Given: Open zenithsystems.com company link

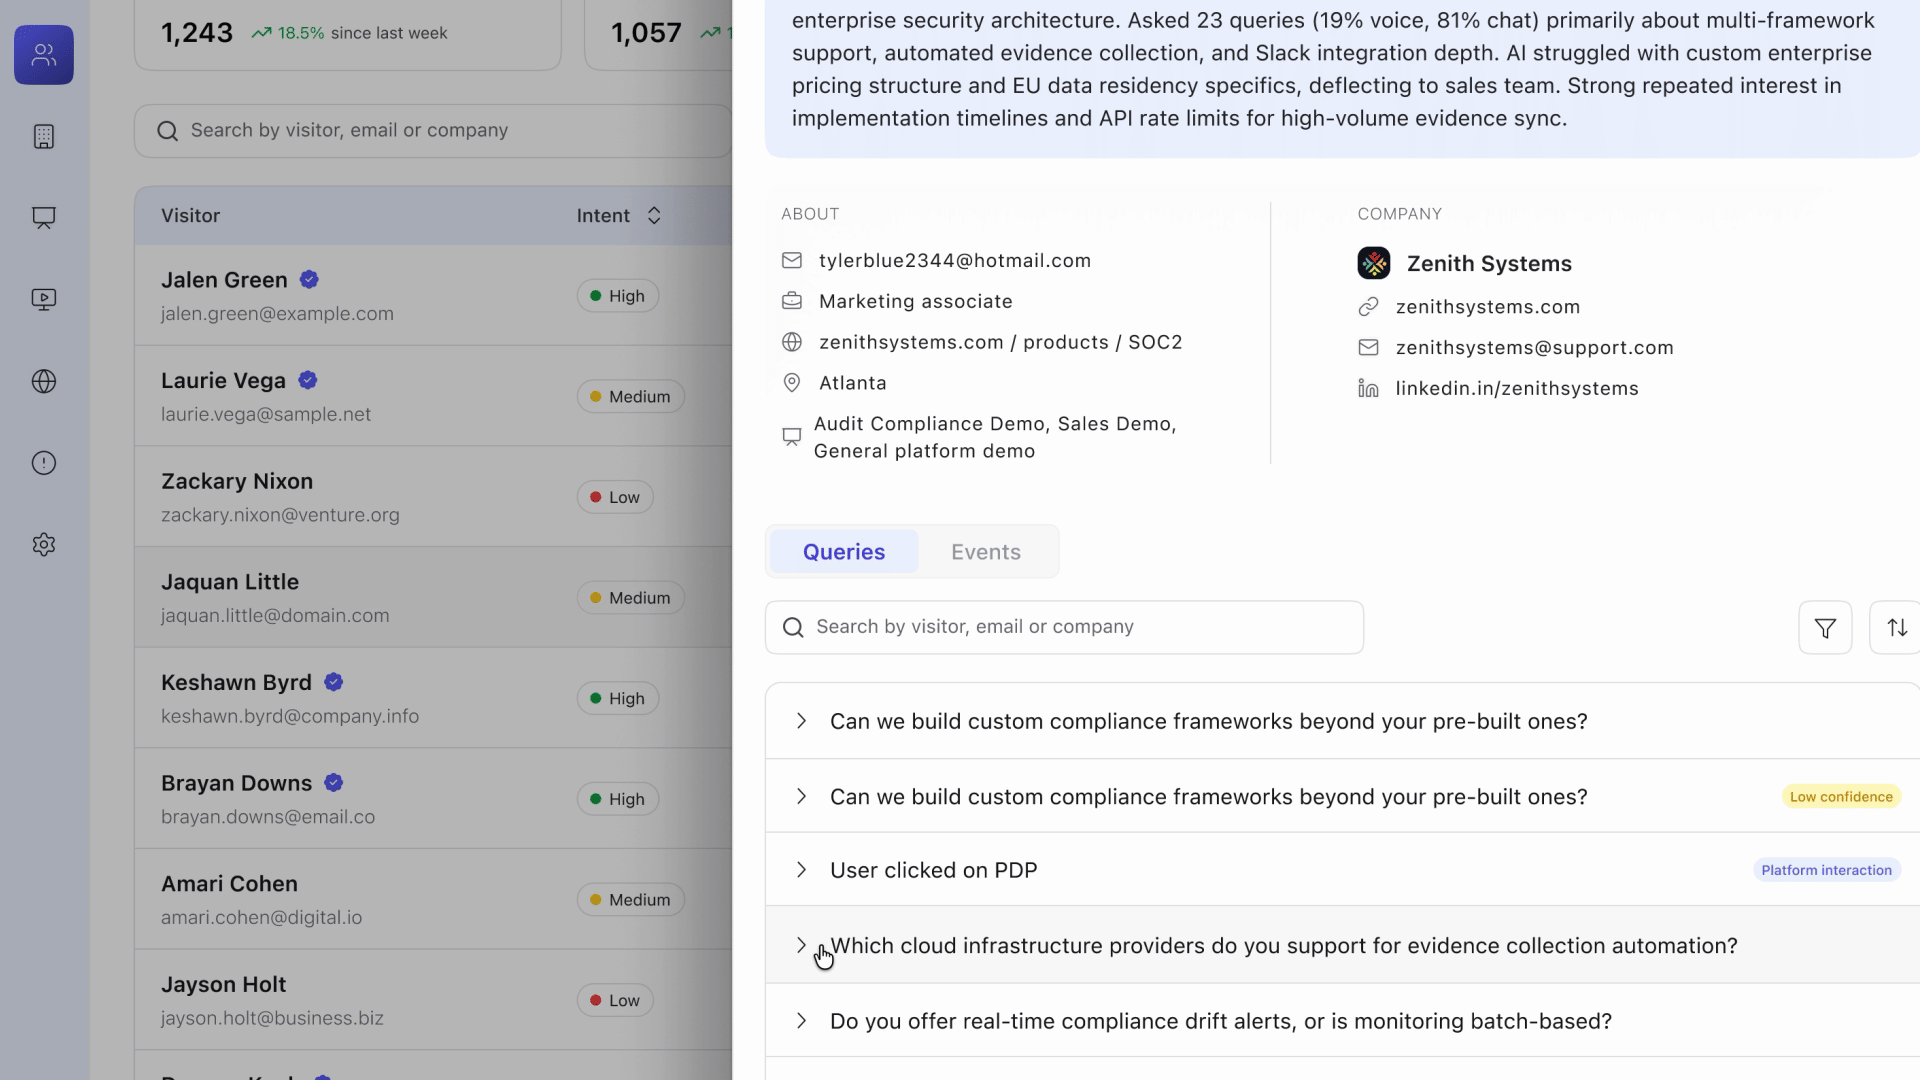Looking at the screenshot, I should pyautogui.click(x=1487, y=307).
